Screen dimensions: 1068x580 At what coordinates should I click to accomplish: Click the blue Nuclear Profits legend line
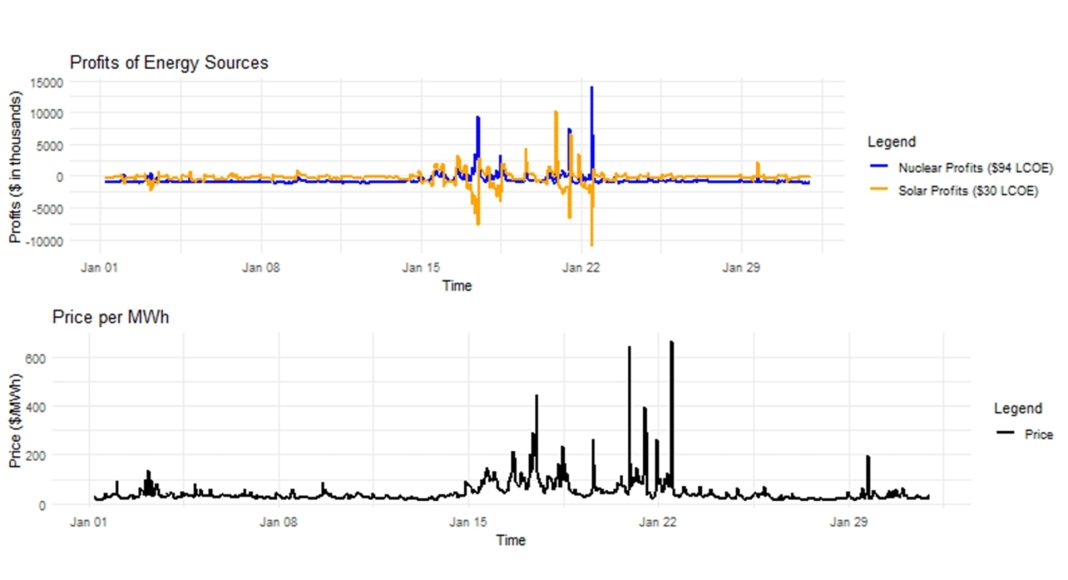click(879, 167)
